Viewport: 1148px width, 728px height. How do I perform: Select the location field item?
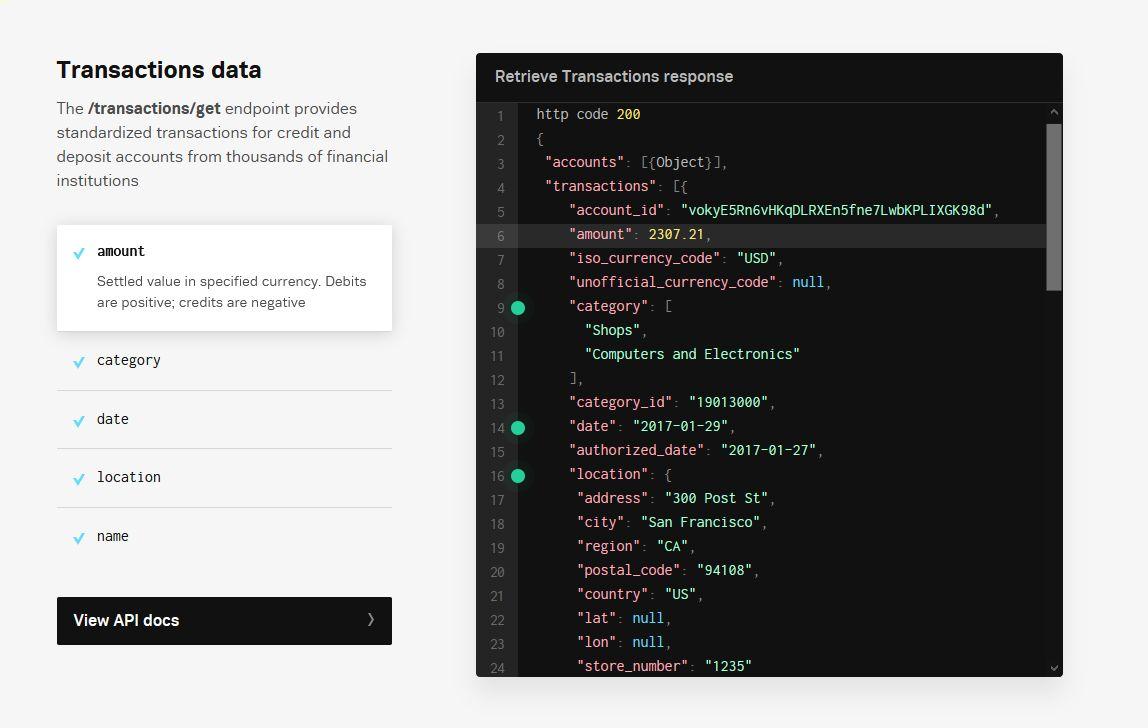[x=224, y=478]
